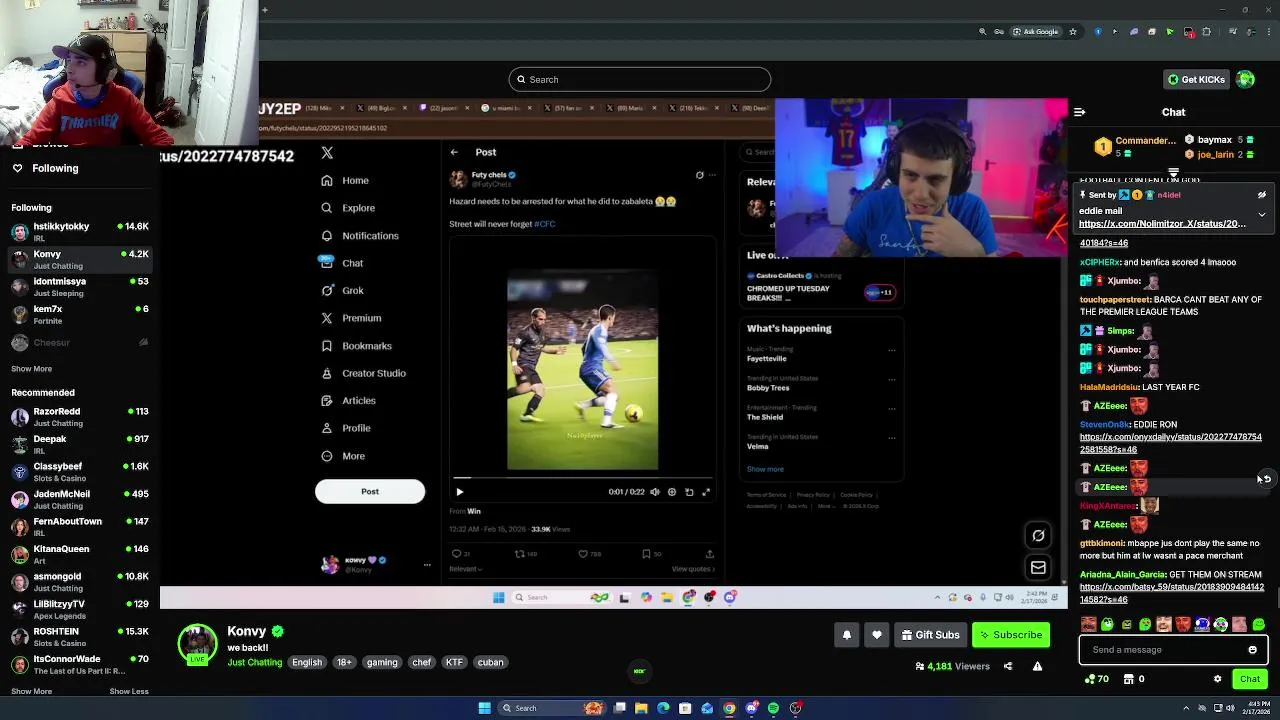1280x720 pixels.
Task: Open asmongold recommended channel
Action: click(80, 581)
